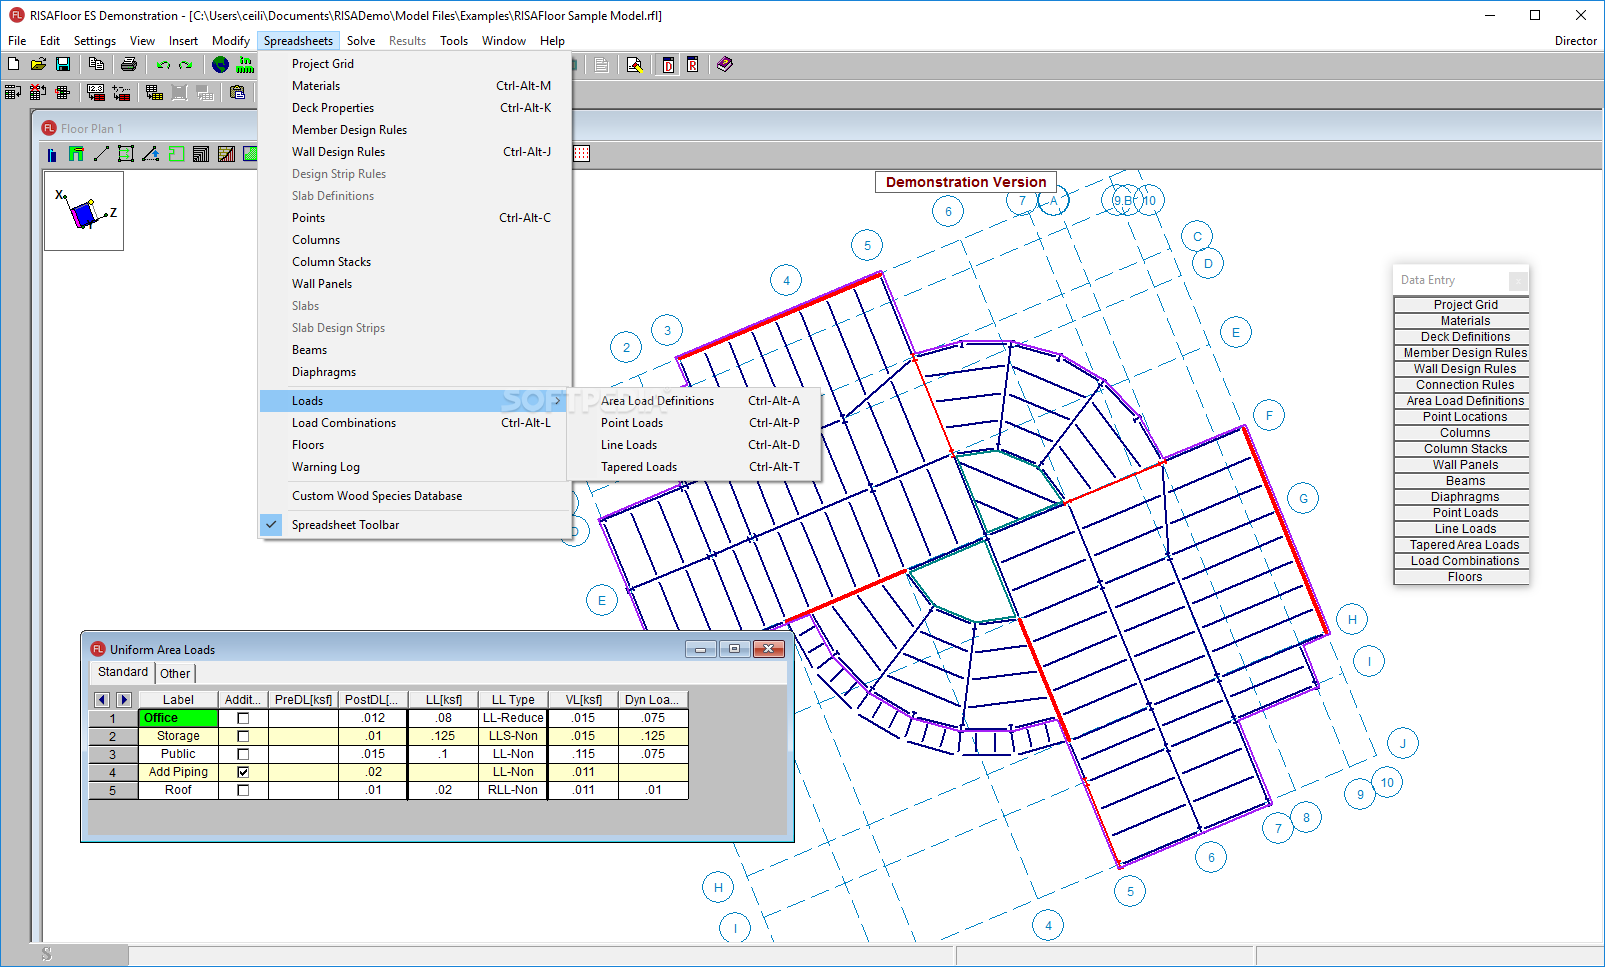1605x967 pixels.
Task: Open units settings via the in/mm icon
Action: click(x=245, y=64)
